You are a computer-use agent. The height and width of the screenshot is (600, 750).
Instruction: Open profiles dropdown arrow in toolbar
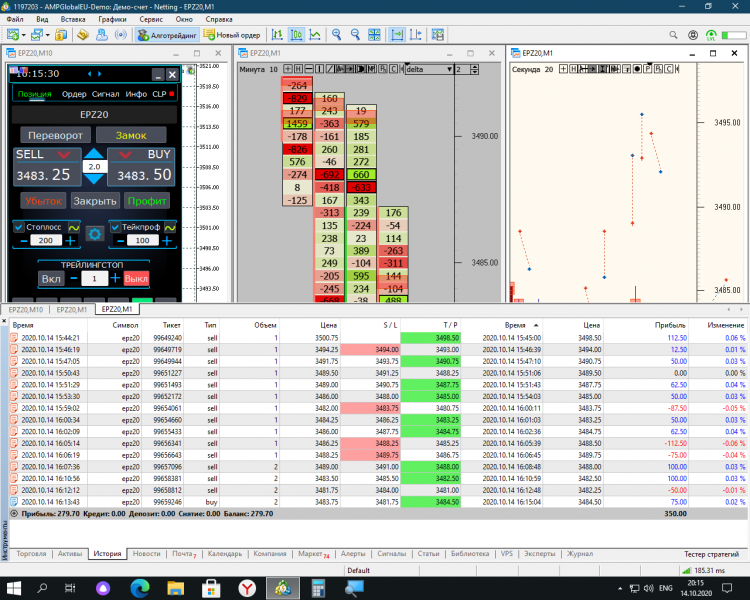tap(47, 35)
